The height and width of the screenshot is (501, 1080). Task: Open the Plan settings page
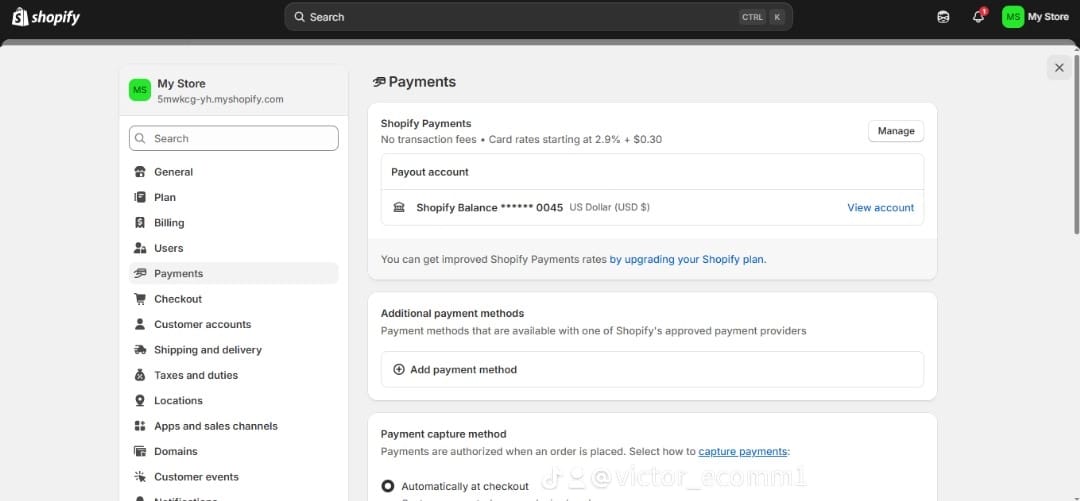(233, 197)
